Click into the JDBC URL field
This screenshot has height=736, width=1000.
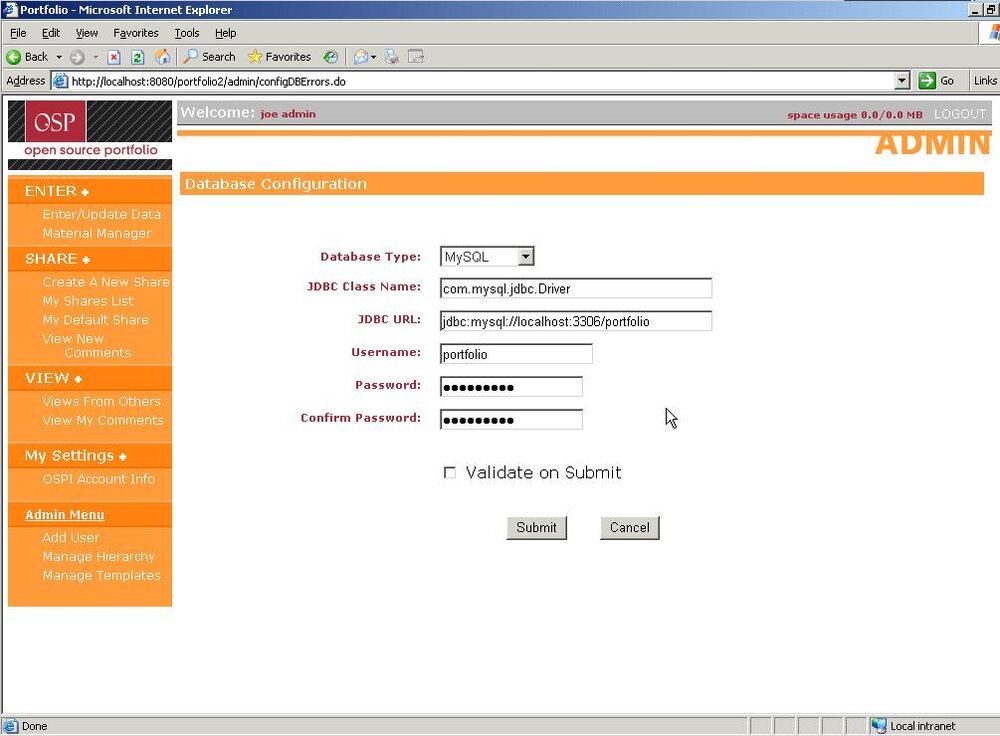(576, 321)
